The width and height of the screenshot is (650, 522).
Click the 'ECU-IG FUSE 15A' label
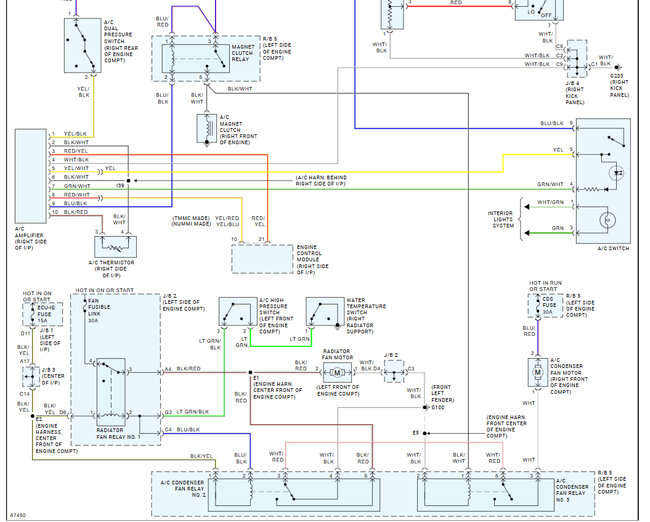pos(46,314)
